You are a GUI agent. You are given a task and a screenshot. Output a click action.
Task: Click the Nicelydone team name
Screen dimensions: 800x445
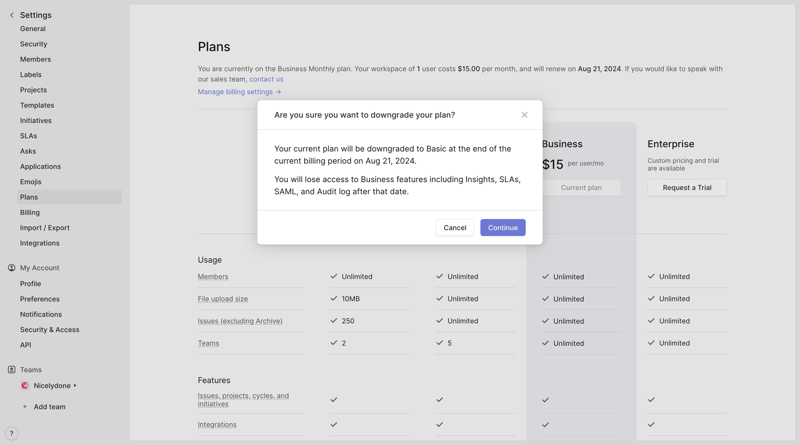point(52,386)
